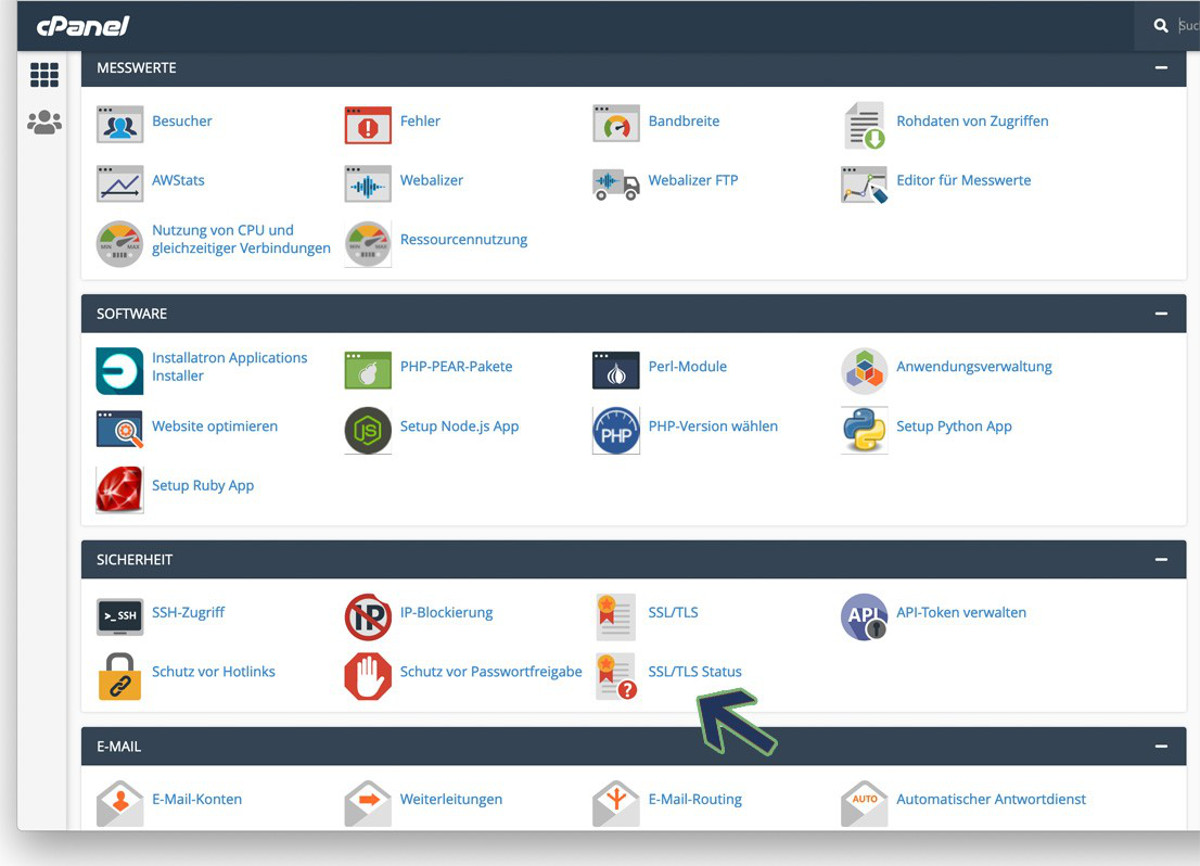Follow the Anwendungsverwaltung link
The image size is (1200, 866).
pyautogui.click(x=974, y=367)
